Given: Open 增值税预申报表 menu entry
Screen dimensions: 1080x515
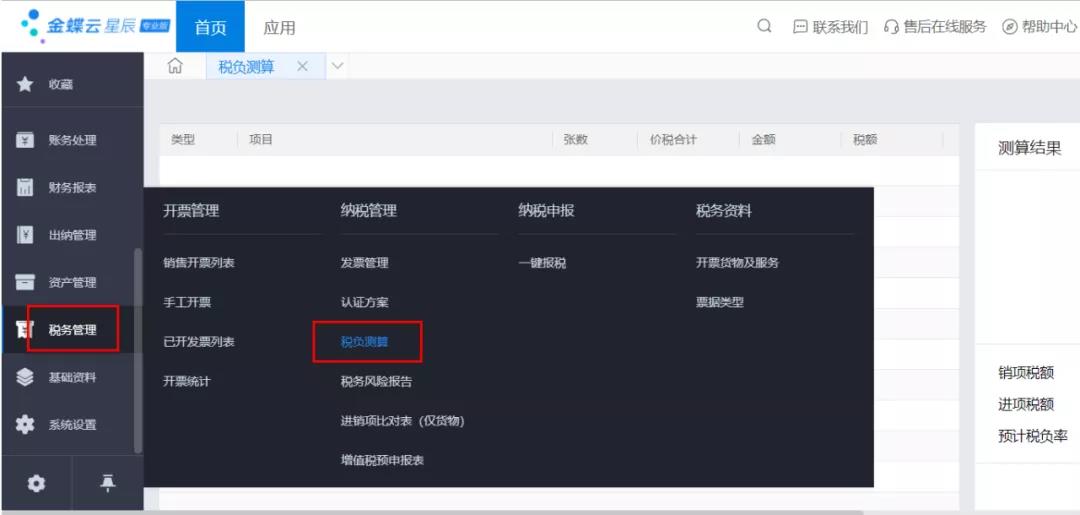Looking at the screenshot, I should coord(382,460).
